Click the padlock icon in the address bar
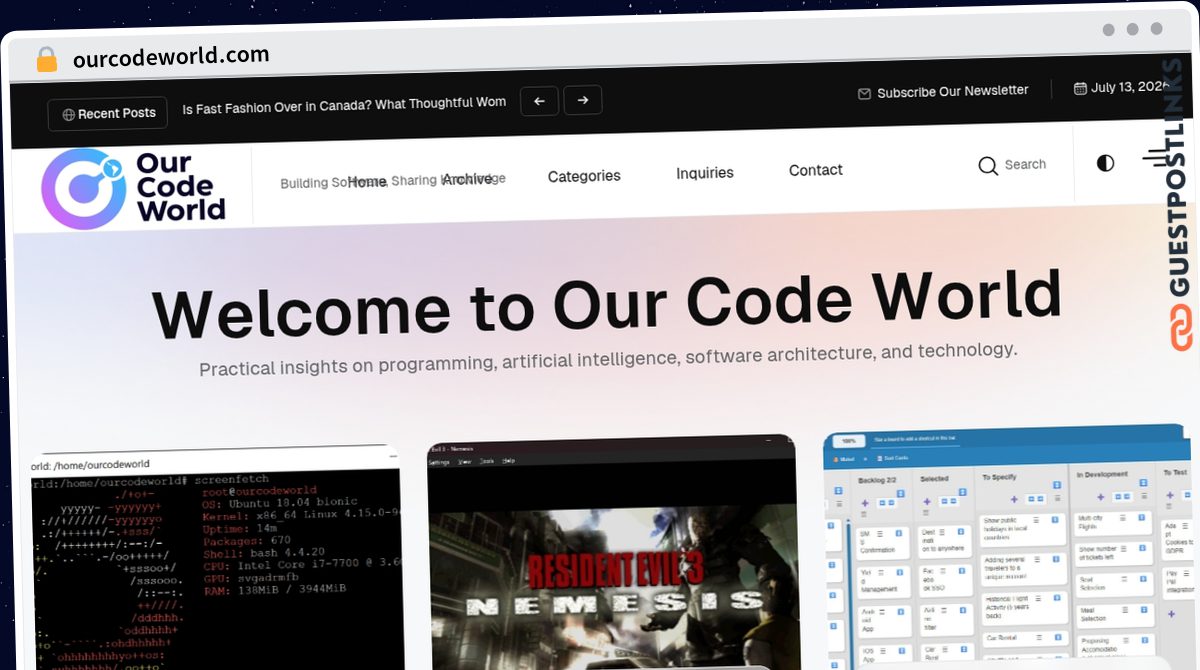 47,59
